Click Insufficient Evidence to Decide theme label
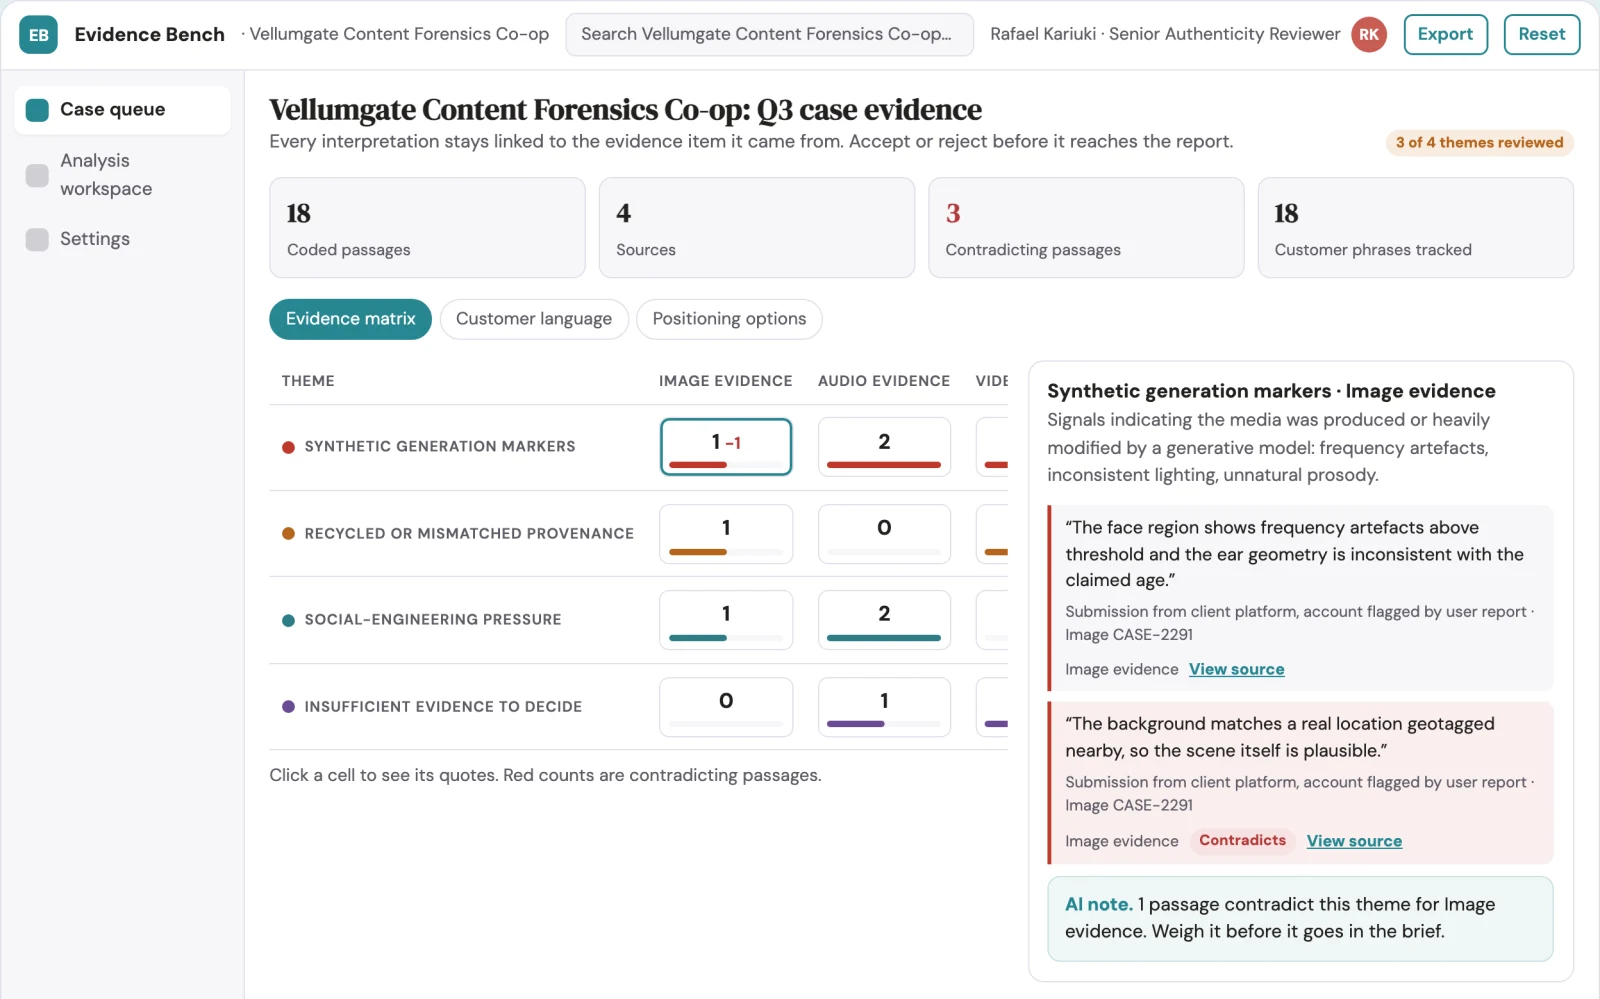Image resolution: width=1600 pixels, height=999 pixels. pyautogui.click(x=443, y=707)
